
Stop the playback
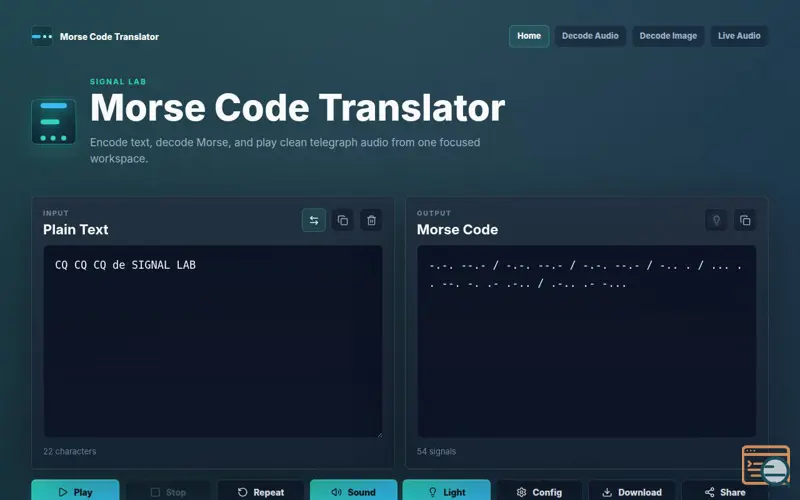(168, 491)
